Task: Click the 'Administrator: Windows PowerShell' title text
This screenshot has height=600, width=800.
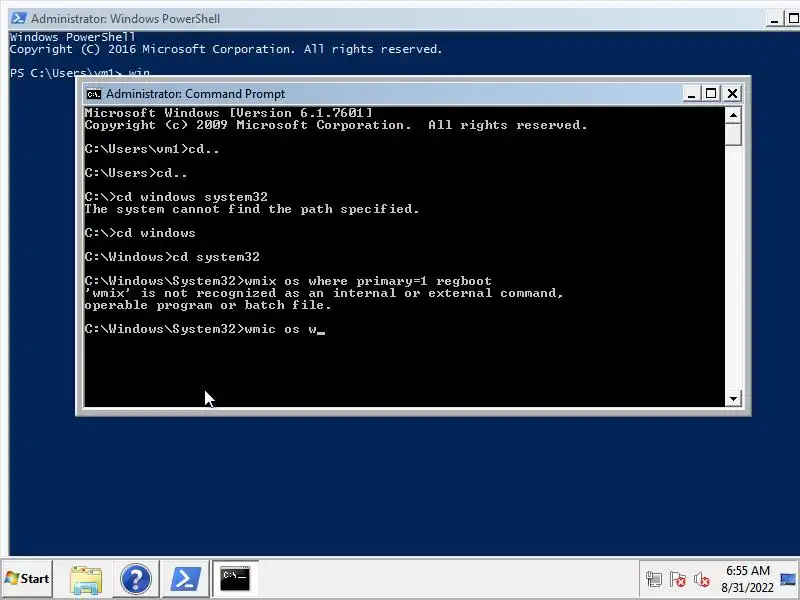Action: tap(126, 19)
